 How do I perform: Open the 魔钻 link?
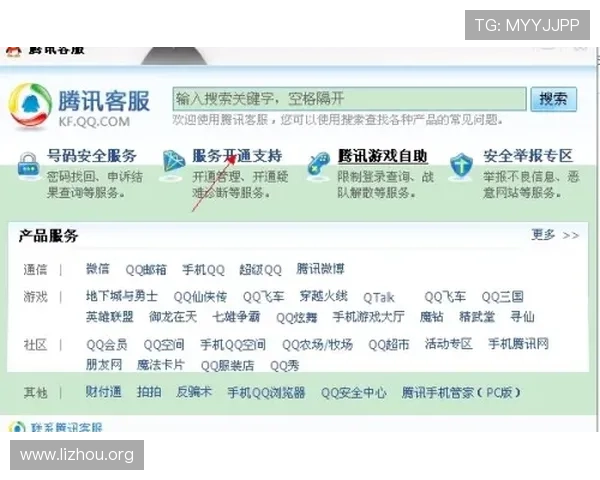pyautogui.click(x=432, y=317)
